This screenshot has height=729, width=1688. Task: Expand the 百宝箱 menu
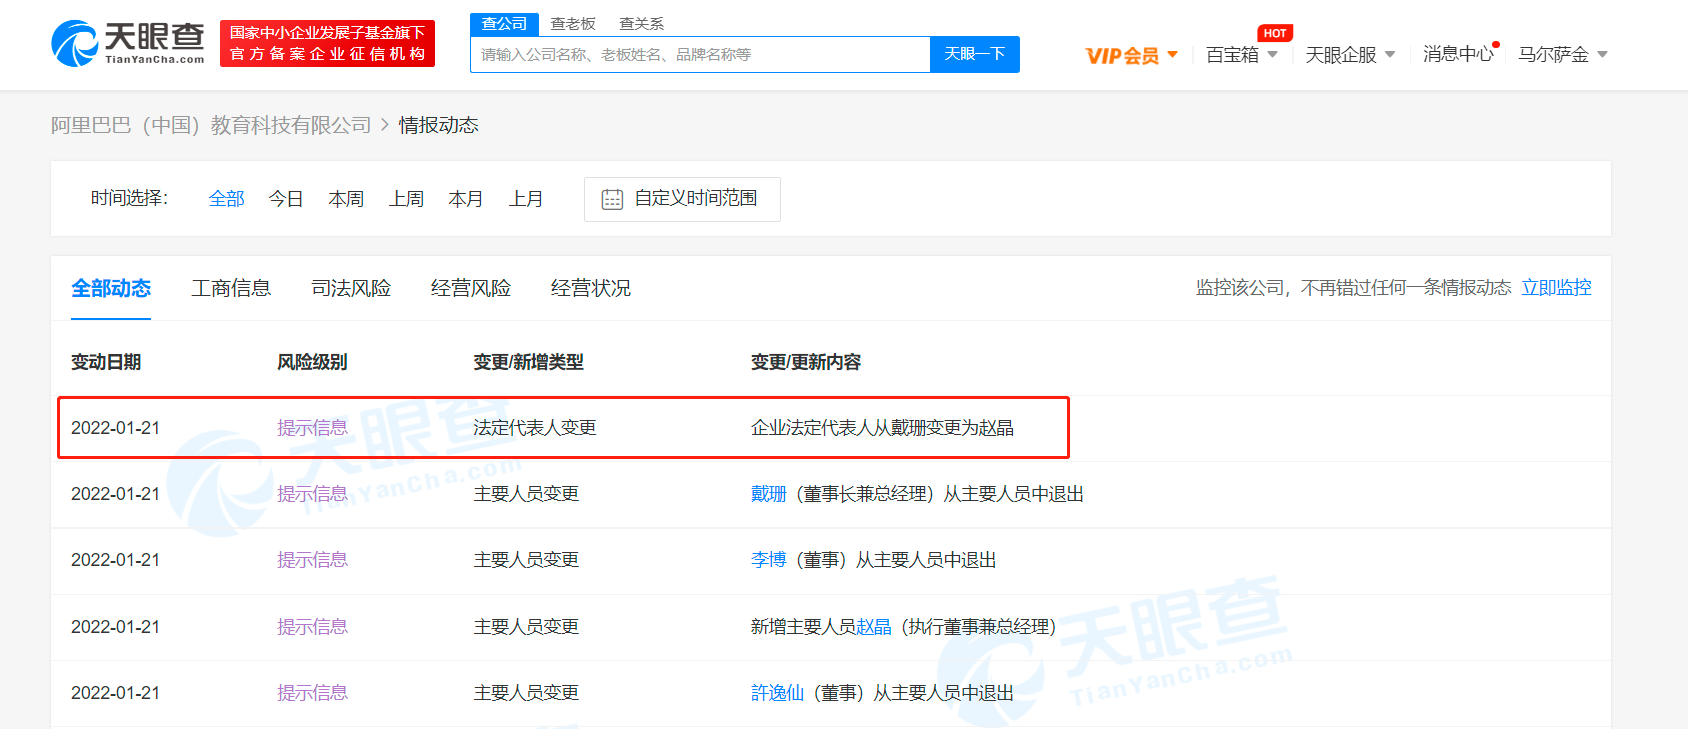1241,55
